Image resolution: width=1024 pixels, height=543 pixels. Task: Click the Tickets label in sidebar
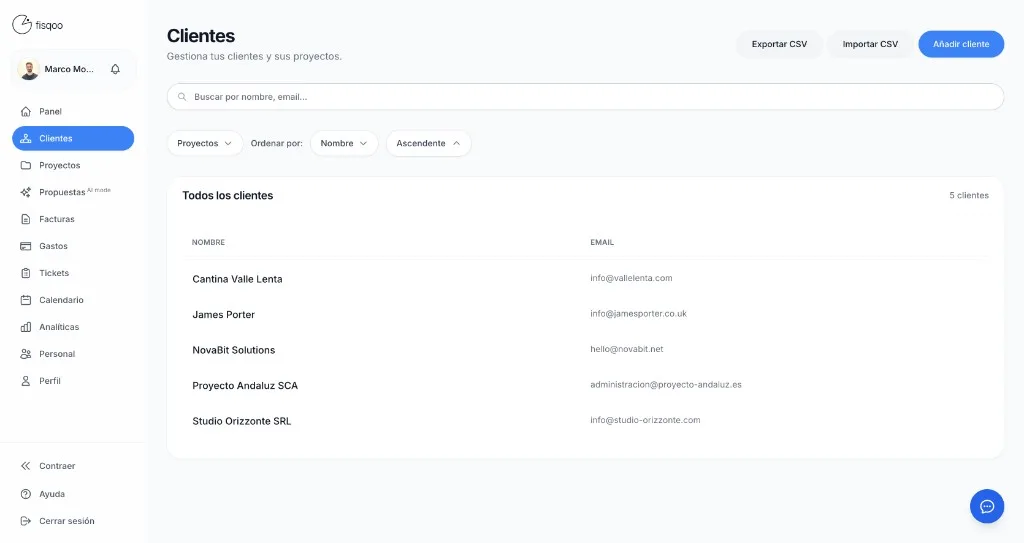click(x=54, y=273)
